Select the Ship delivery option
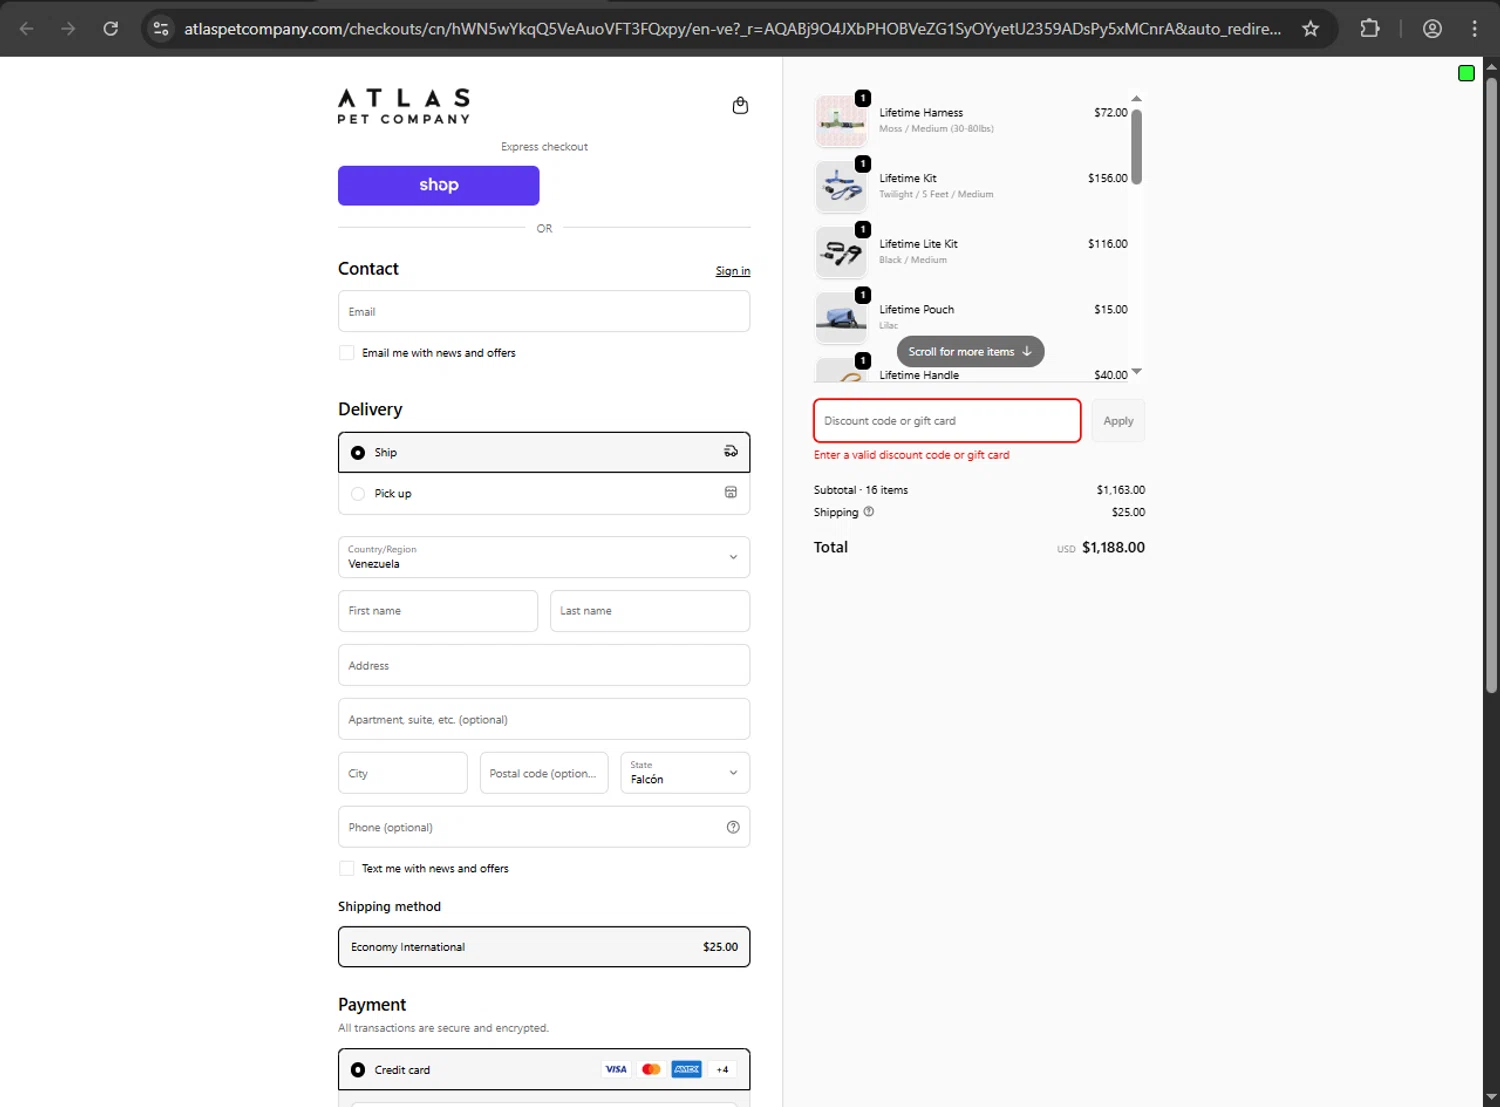Screen dimensions: 1500x1107 click(544, 452)
